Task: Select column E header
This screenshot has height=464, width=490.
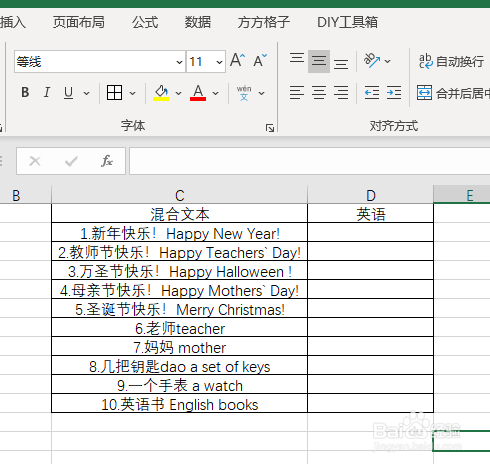Action: (x=462, y=195)
